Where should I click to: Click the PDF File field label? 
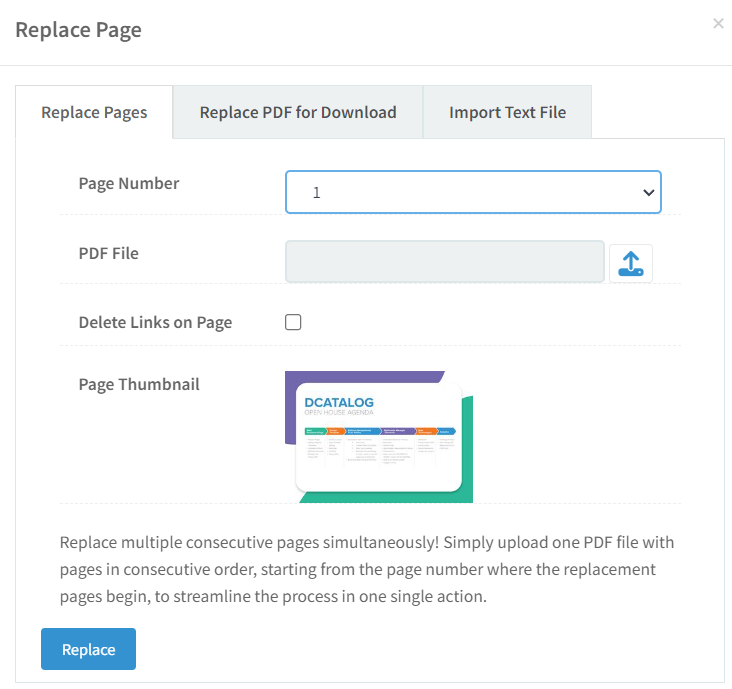coord(108,253)
